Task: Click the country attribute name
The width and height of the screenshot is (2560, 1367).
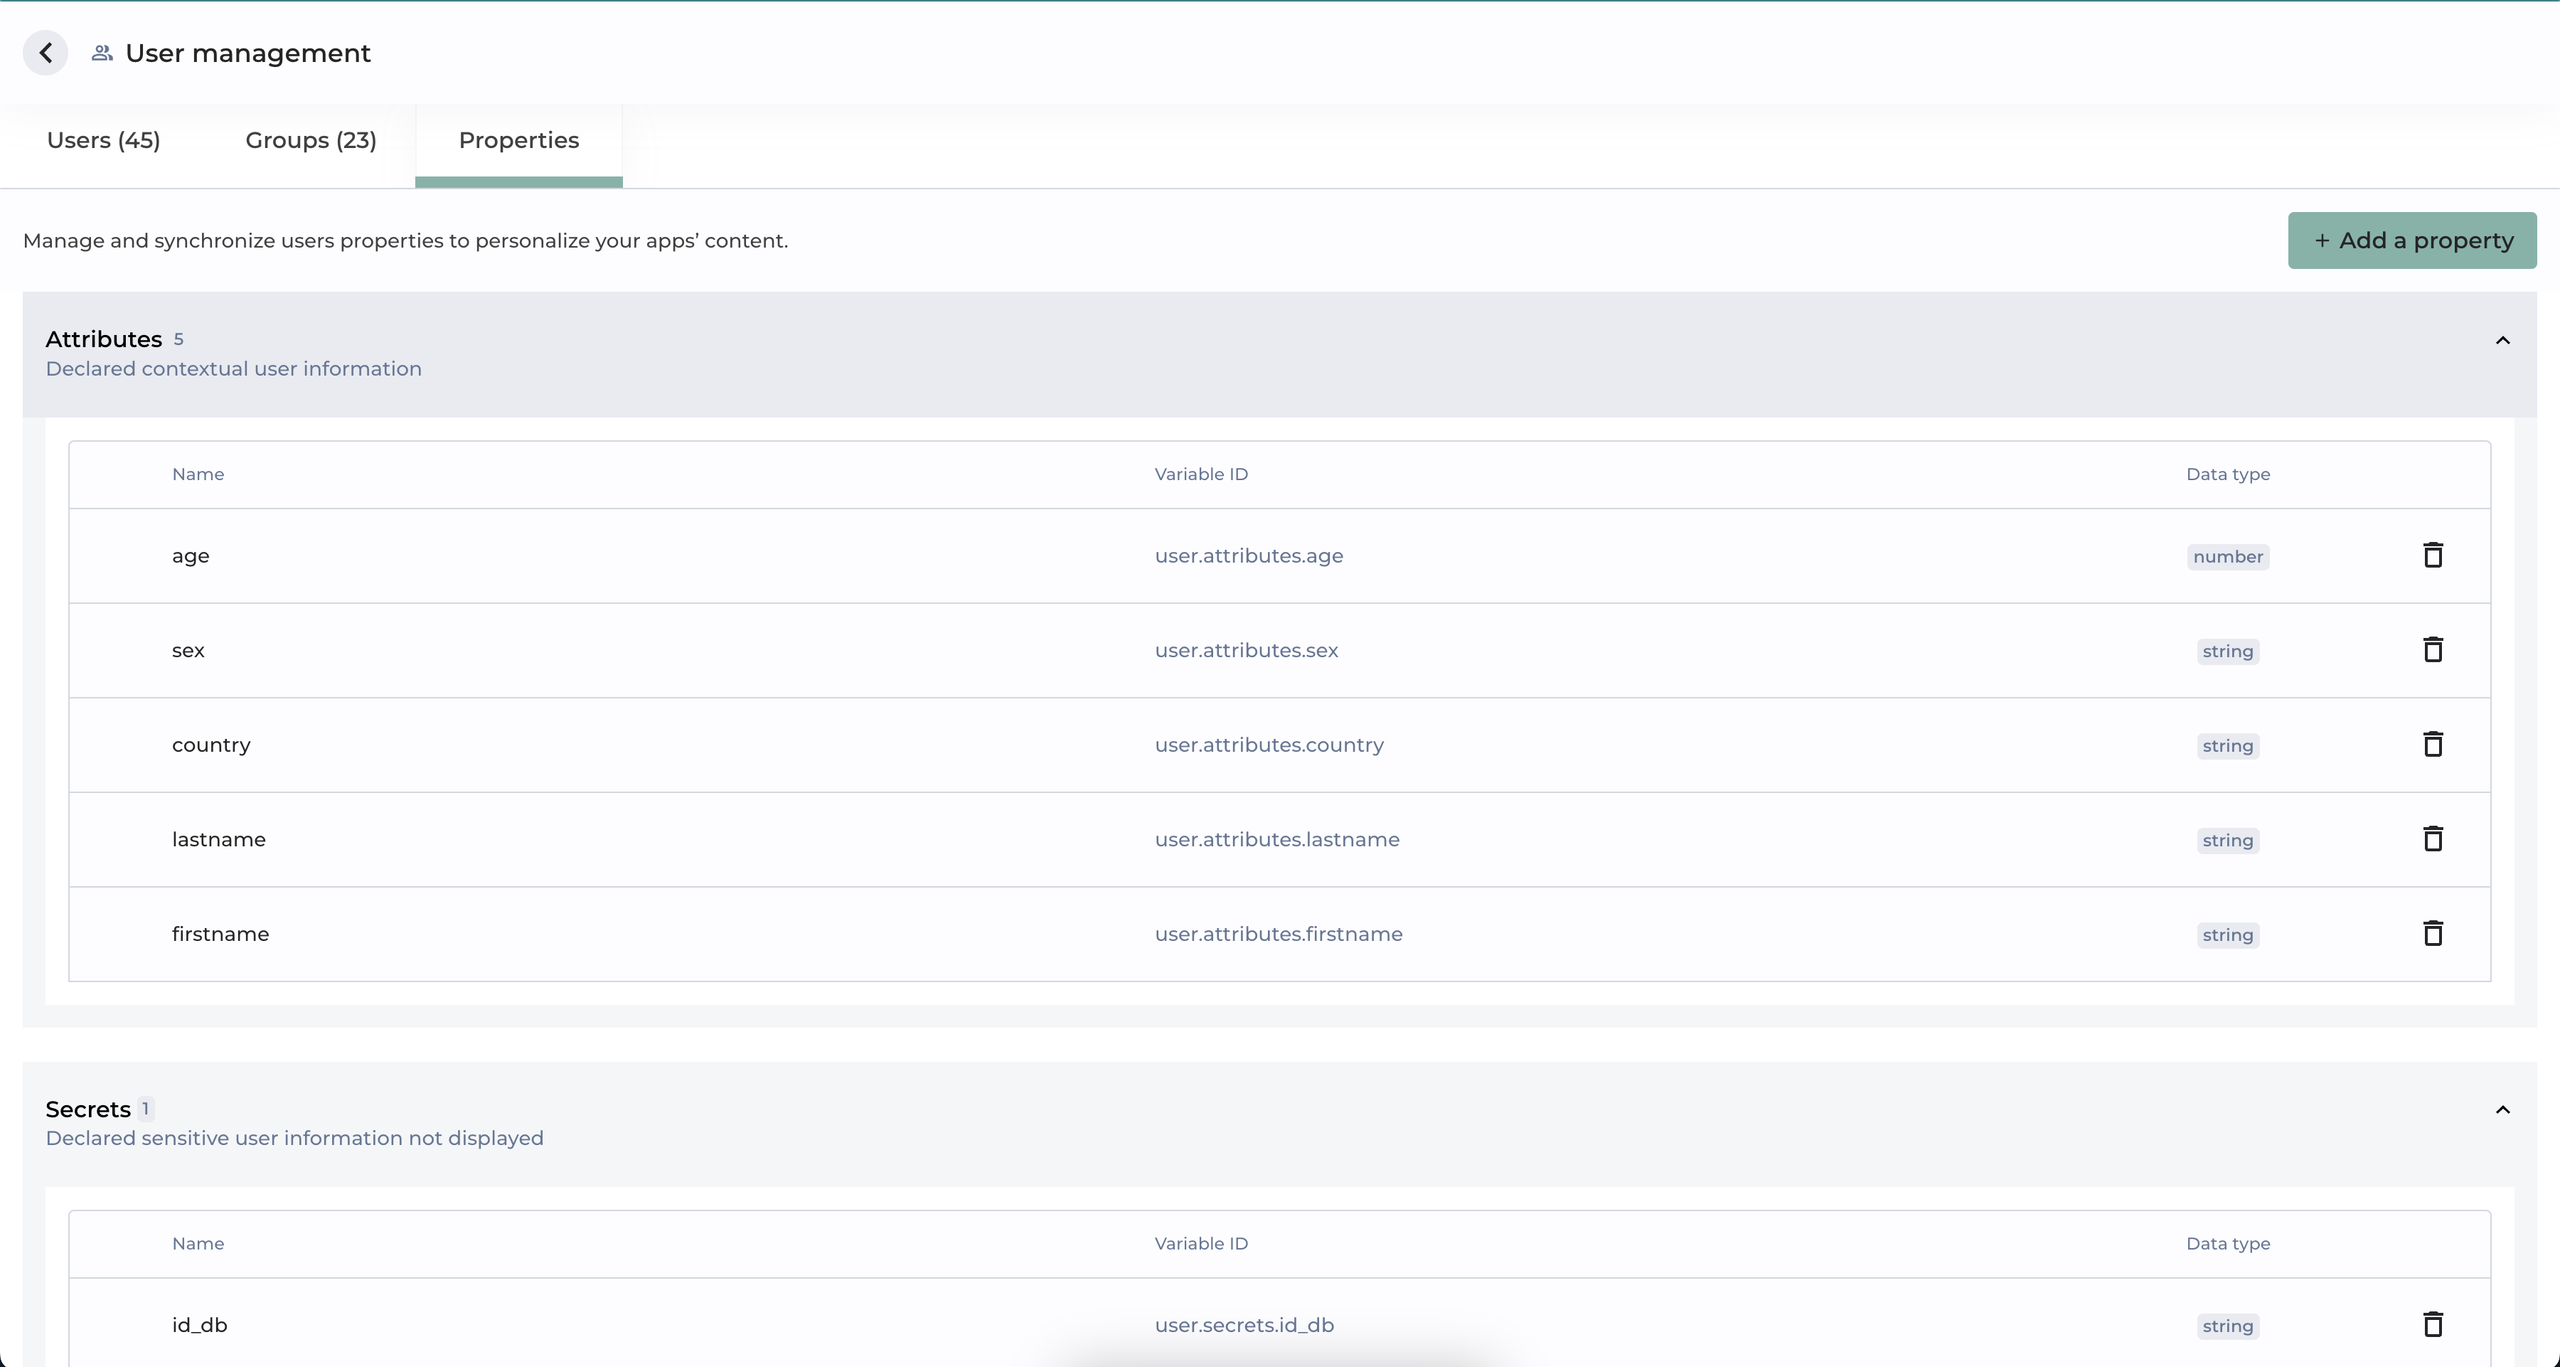Action: coord(211,745)
